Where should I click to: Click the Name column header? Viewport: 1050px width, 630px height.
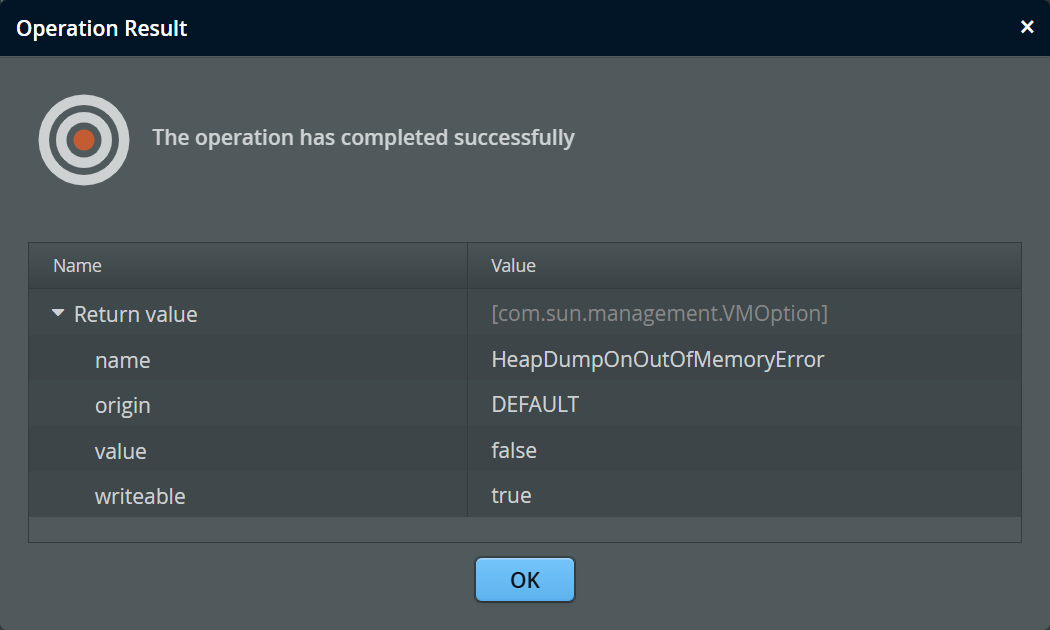[x=78, y=266]
